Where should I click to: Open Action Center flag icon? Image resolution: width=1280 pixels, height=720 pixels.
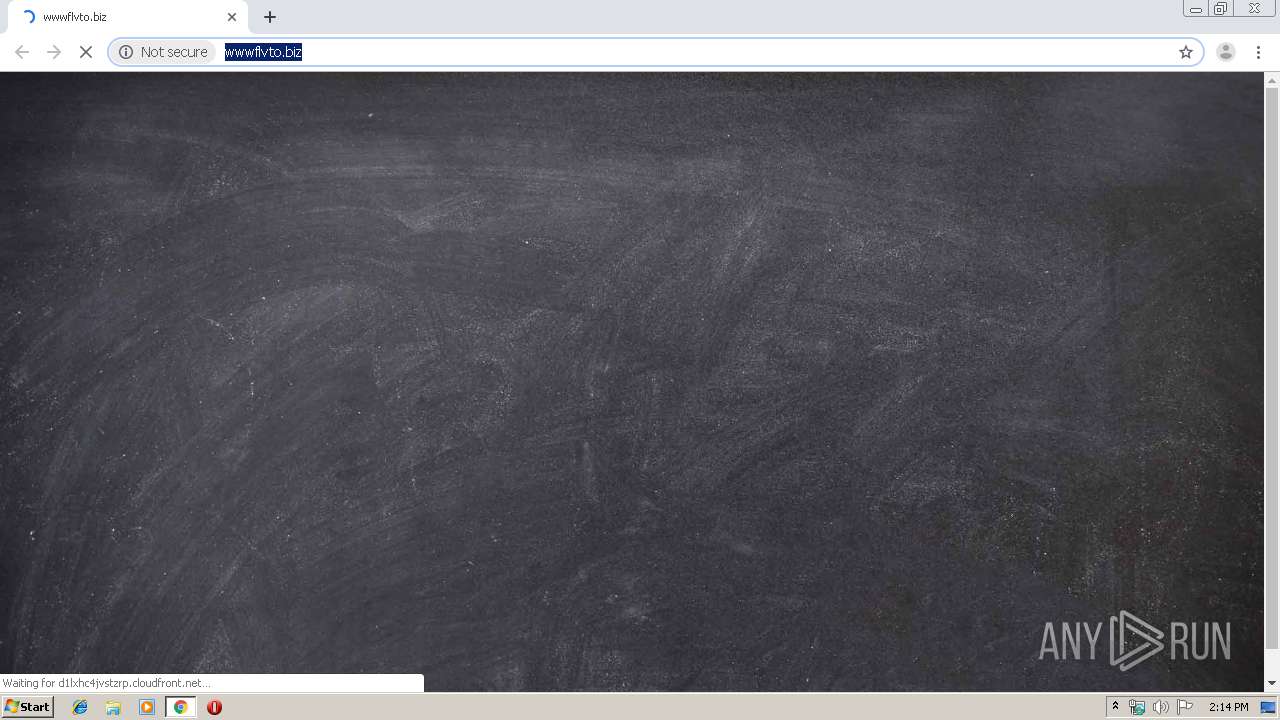click(x=1185, y=707)
